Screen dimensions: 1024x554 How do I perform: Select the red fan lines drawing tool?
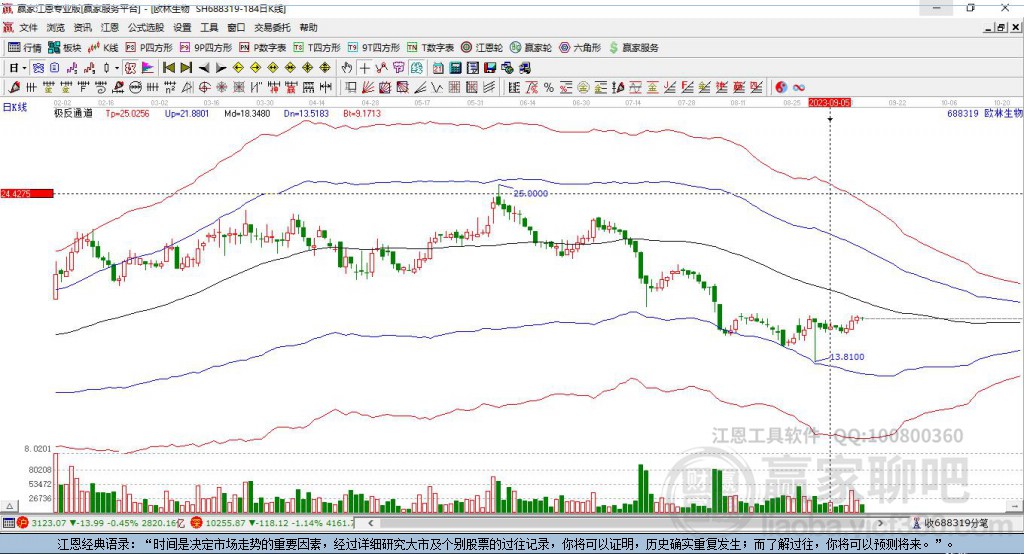tap(368, 88)
